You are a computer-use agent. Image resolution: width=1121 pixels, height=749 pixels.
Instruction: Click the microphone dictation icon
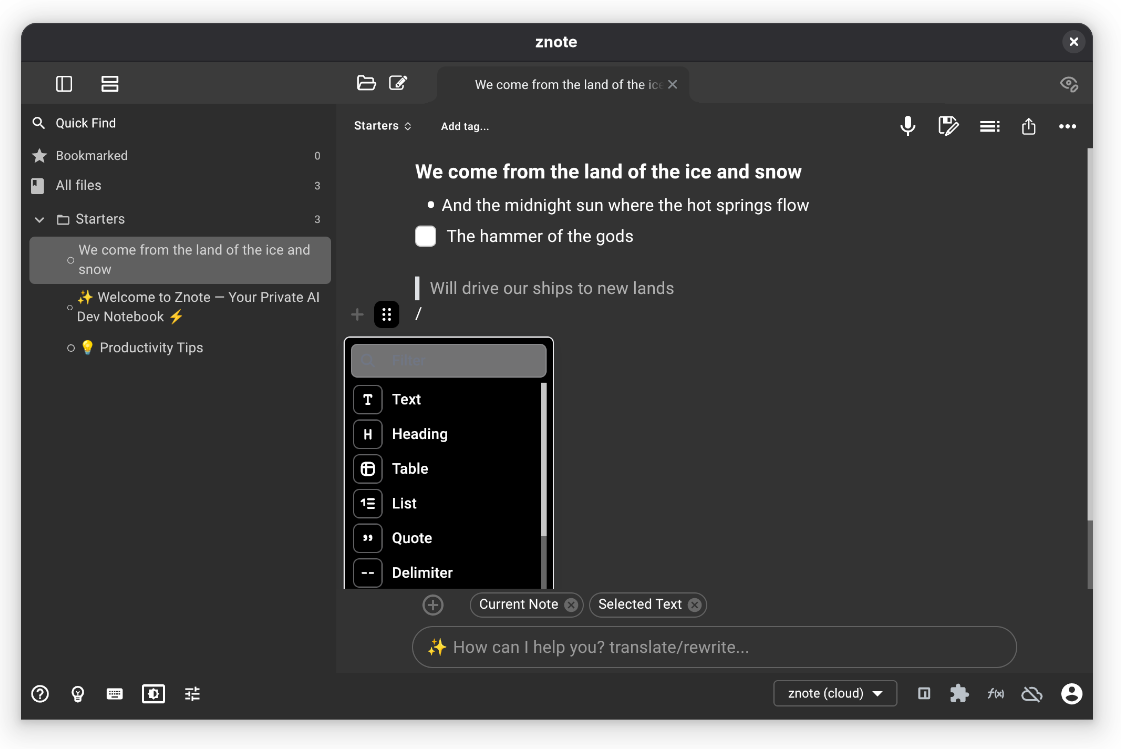[x=907, y=126]
